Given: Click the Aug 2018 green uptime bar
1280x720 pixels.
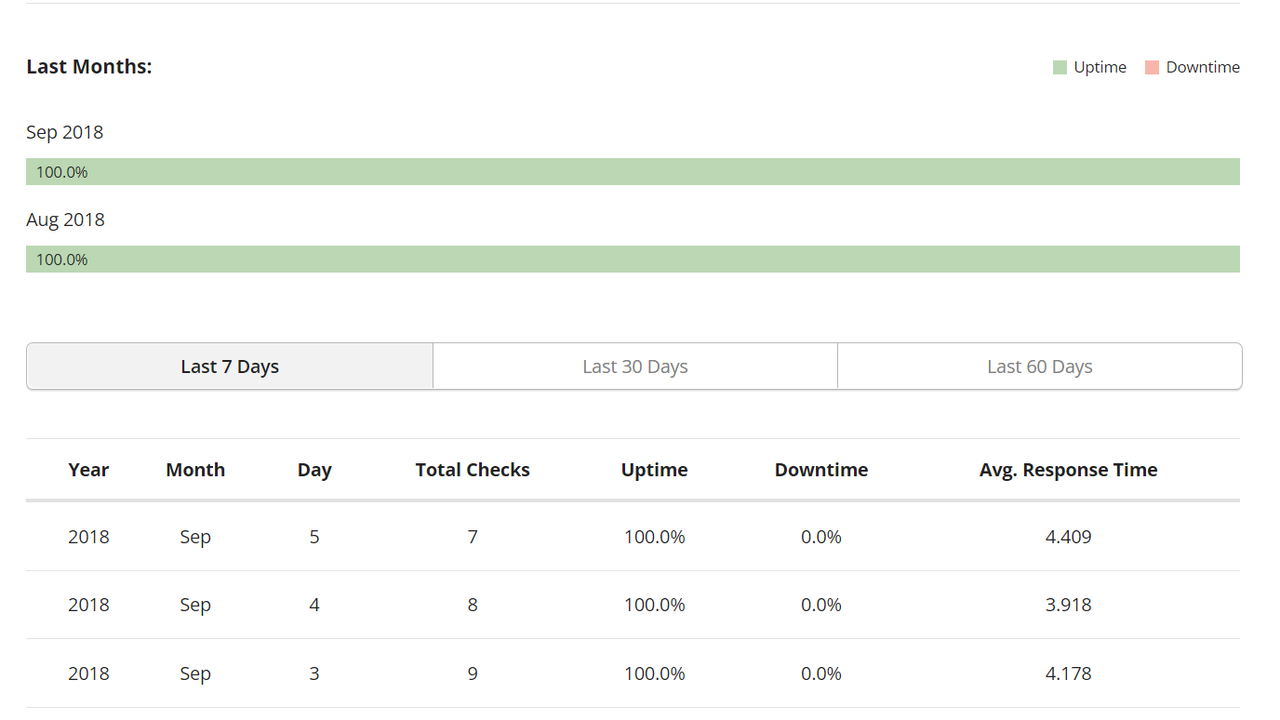Looking at the screenshot, I should (x=632, y=259).
